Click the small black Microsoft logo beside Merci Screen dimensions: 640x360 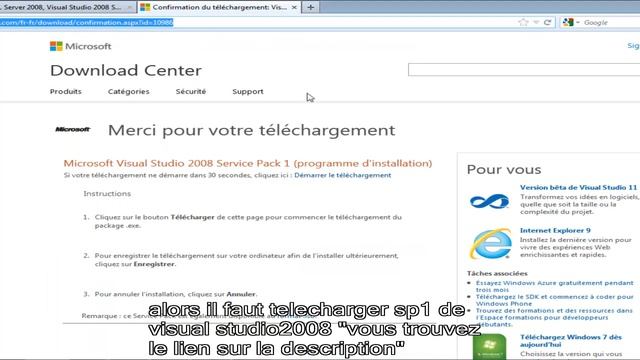(72, 129)
